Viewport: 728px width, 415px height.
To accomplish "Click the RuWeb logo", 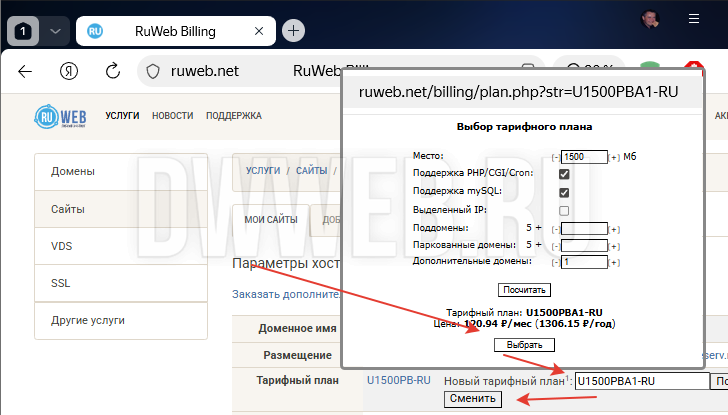I will pyautogui.click(x=59, y=116).
